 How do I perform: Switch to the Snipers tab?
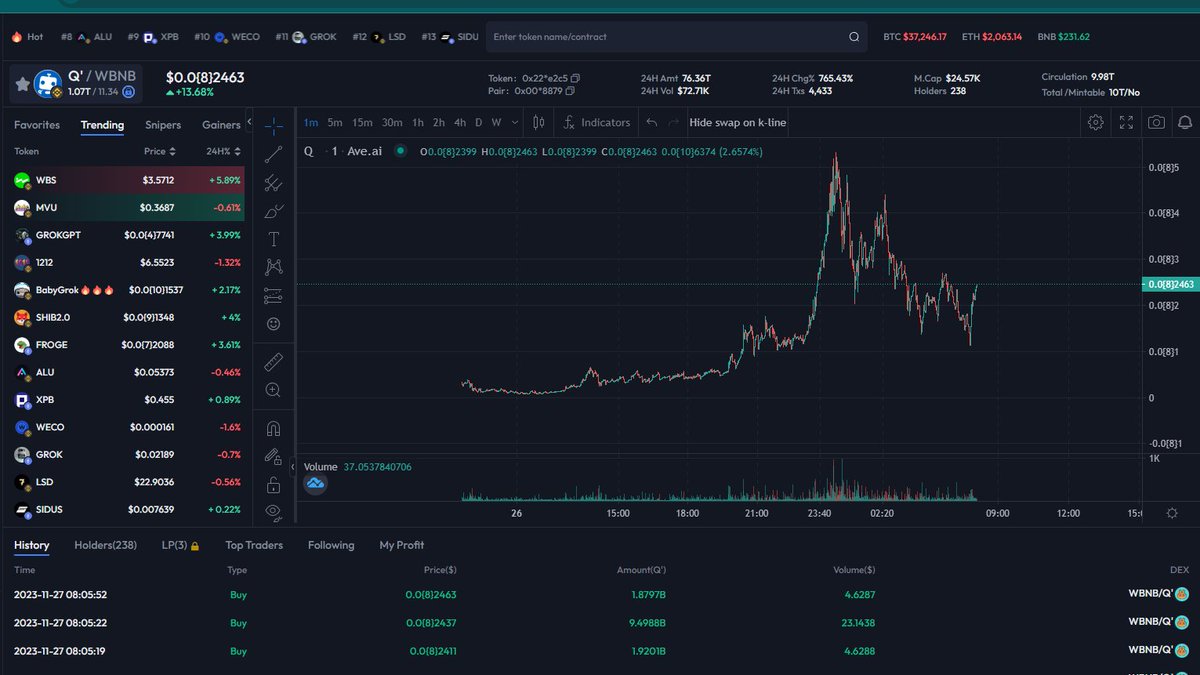[x=163, y=125]
